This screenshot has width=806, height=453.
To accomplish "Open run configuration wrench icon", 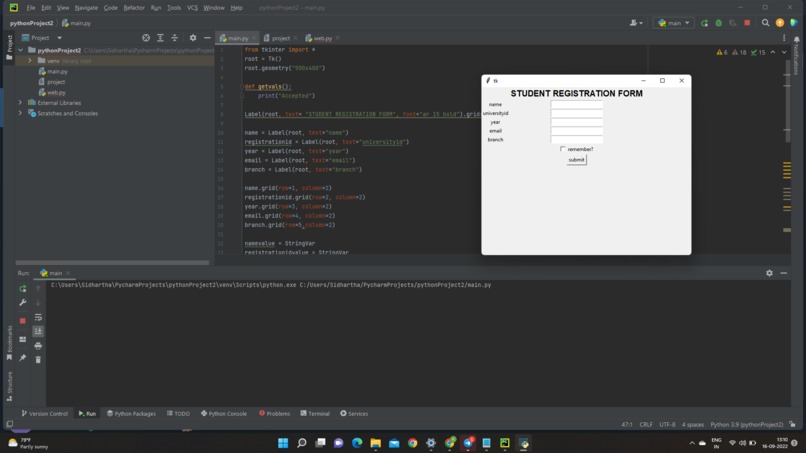I will point(23,303).
